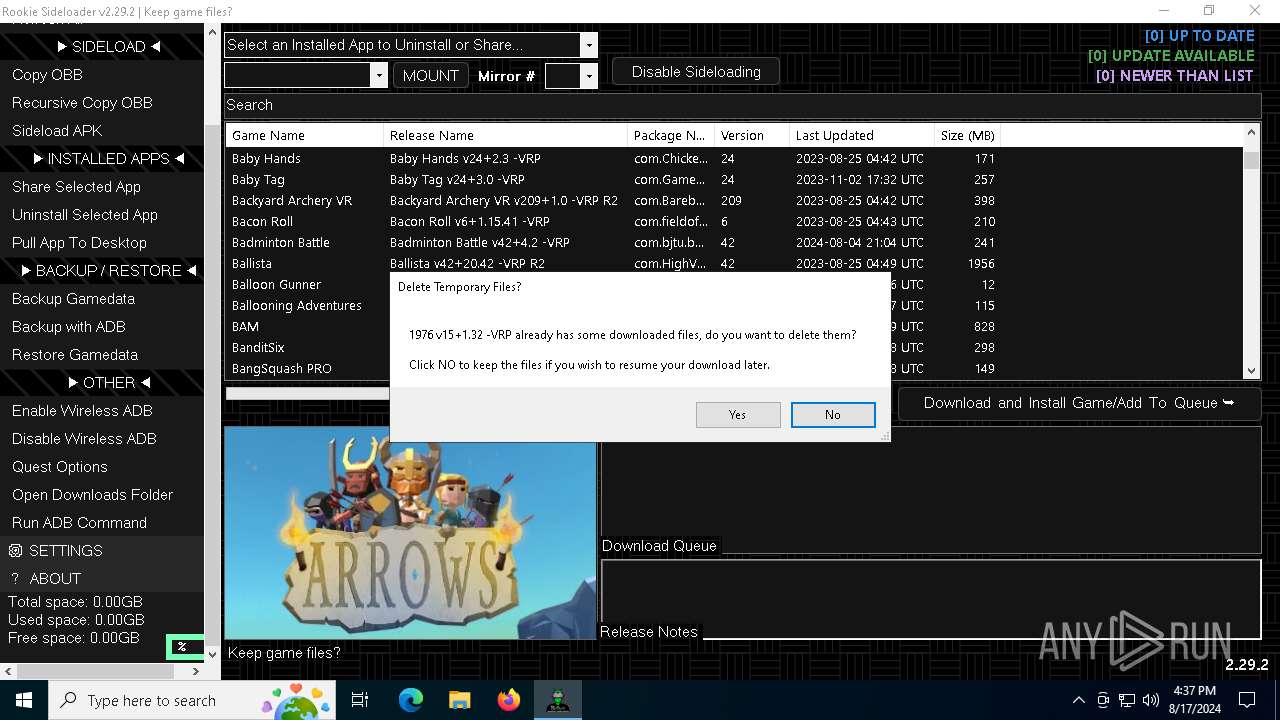Open the device selection combo box

point(305,75)
